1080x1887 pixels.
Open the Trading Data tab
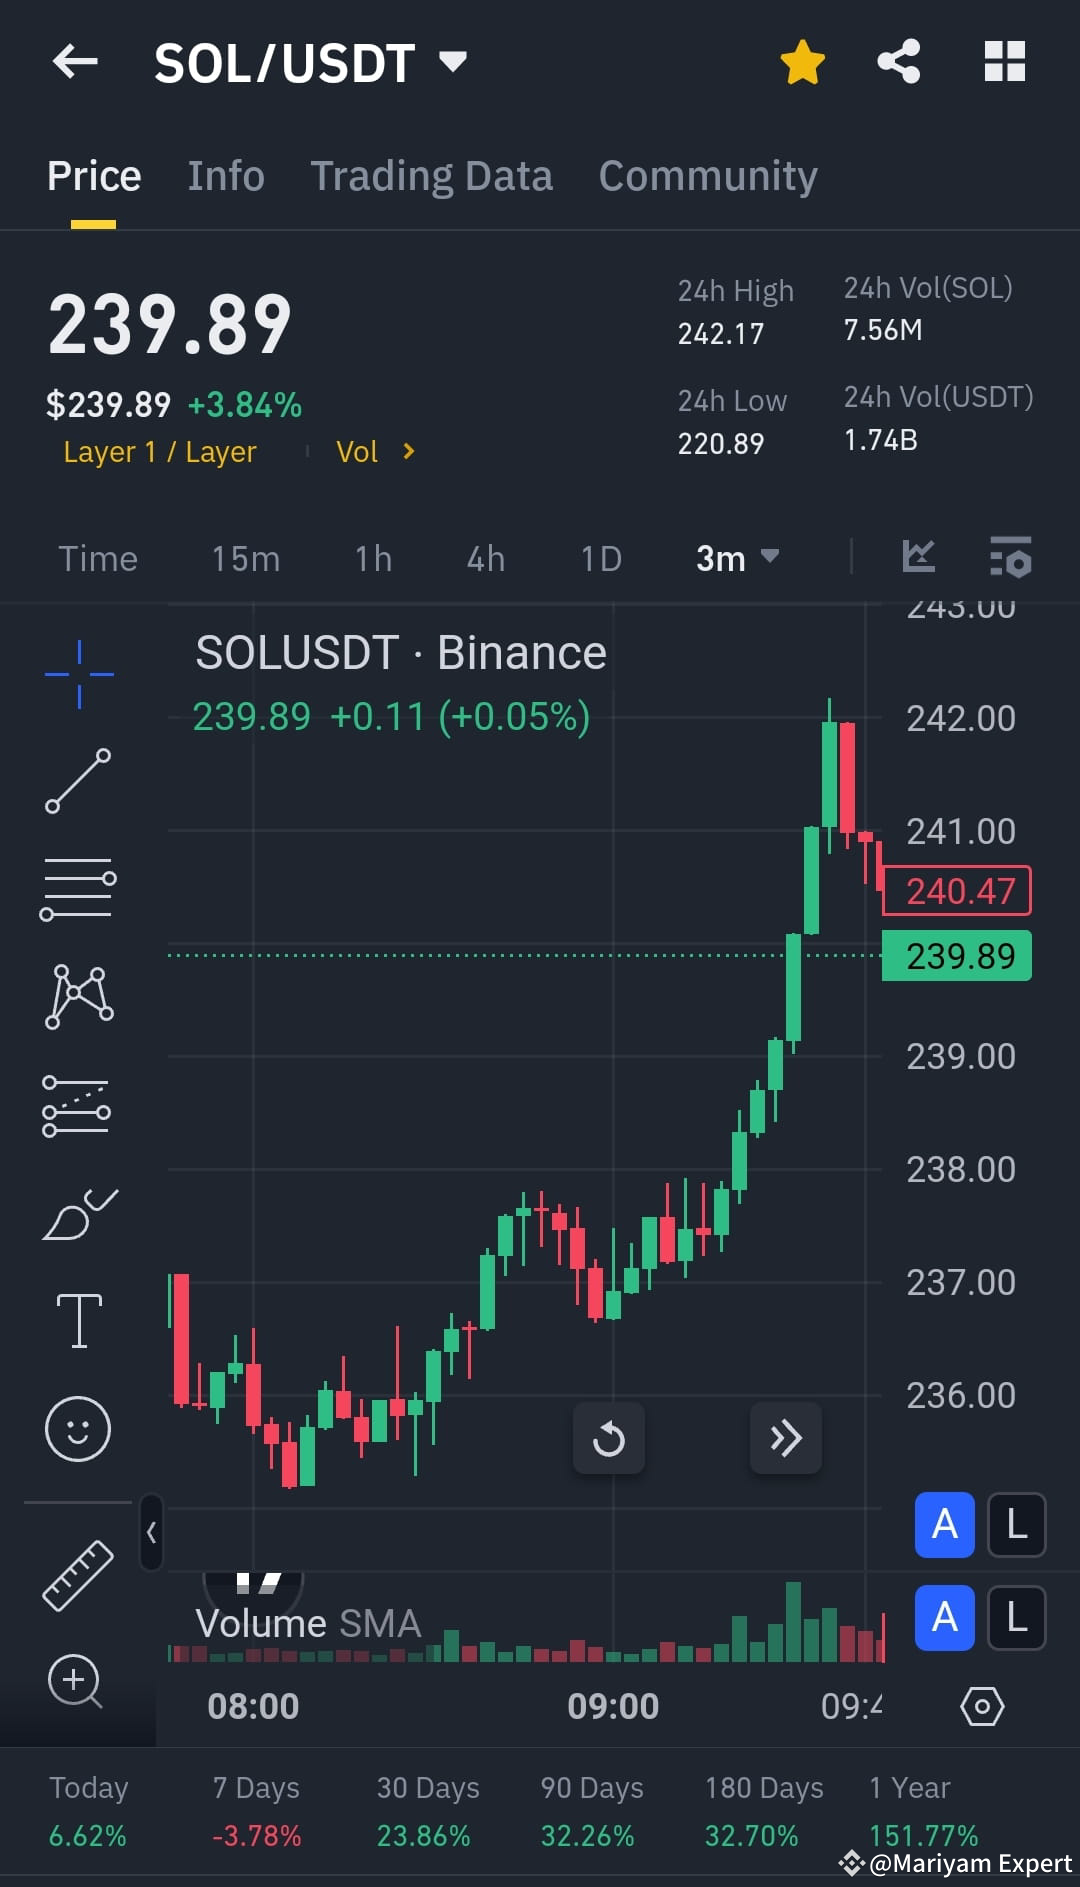coord(431,174)
